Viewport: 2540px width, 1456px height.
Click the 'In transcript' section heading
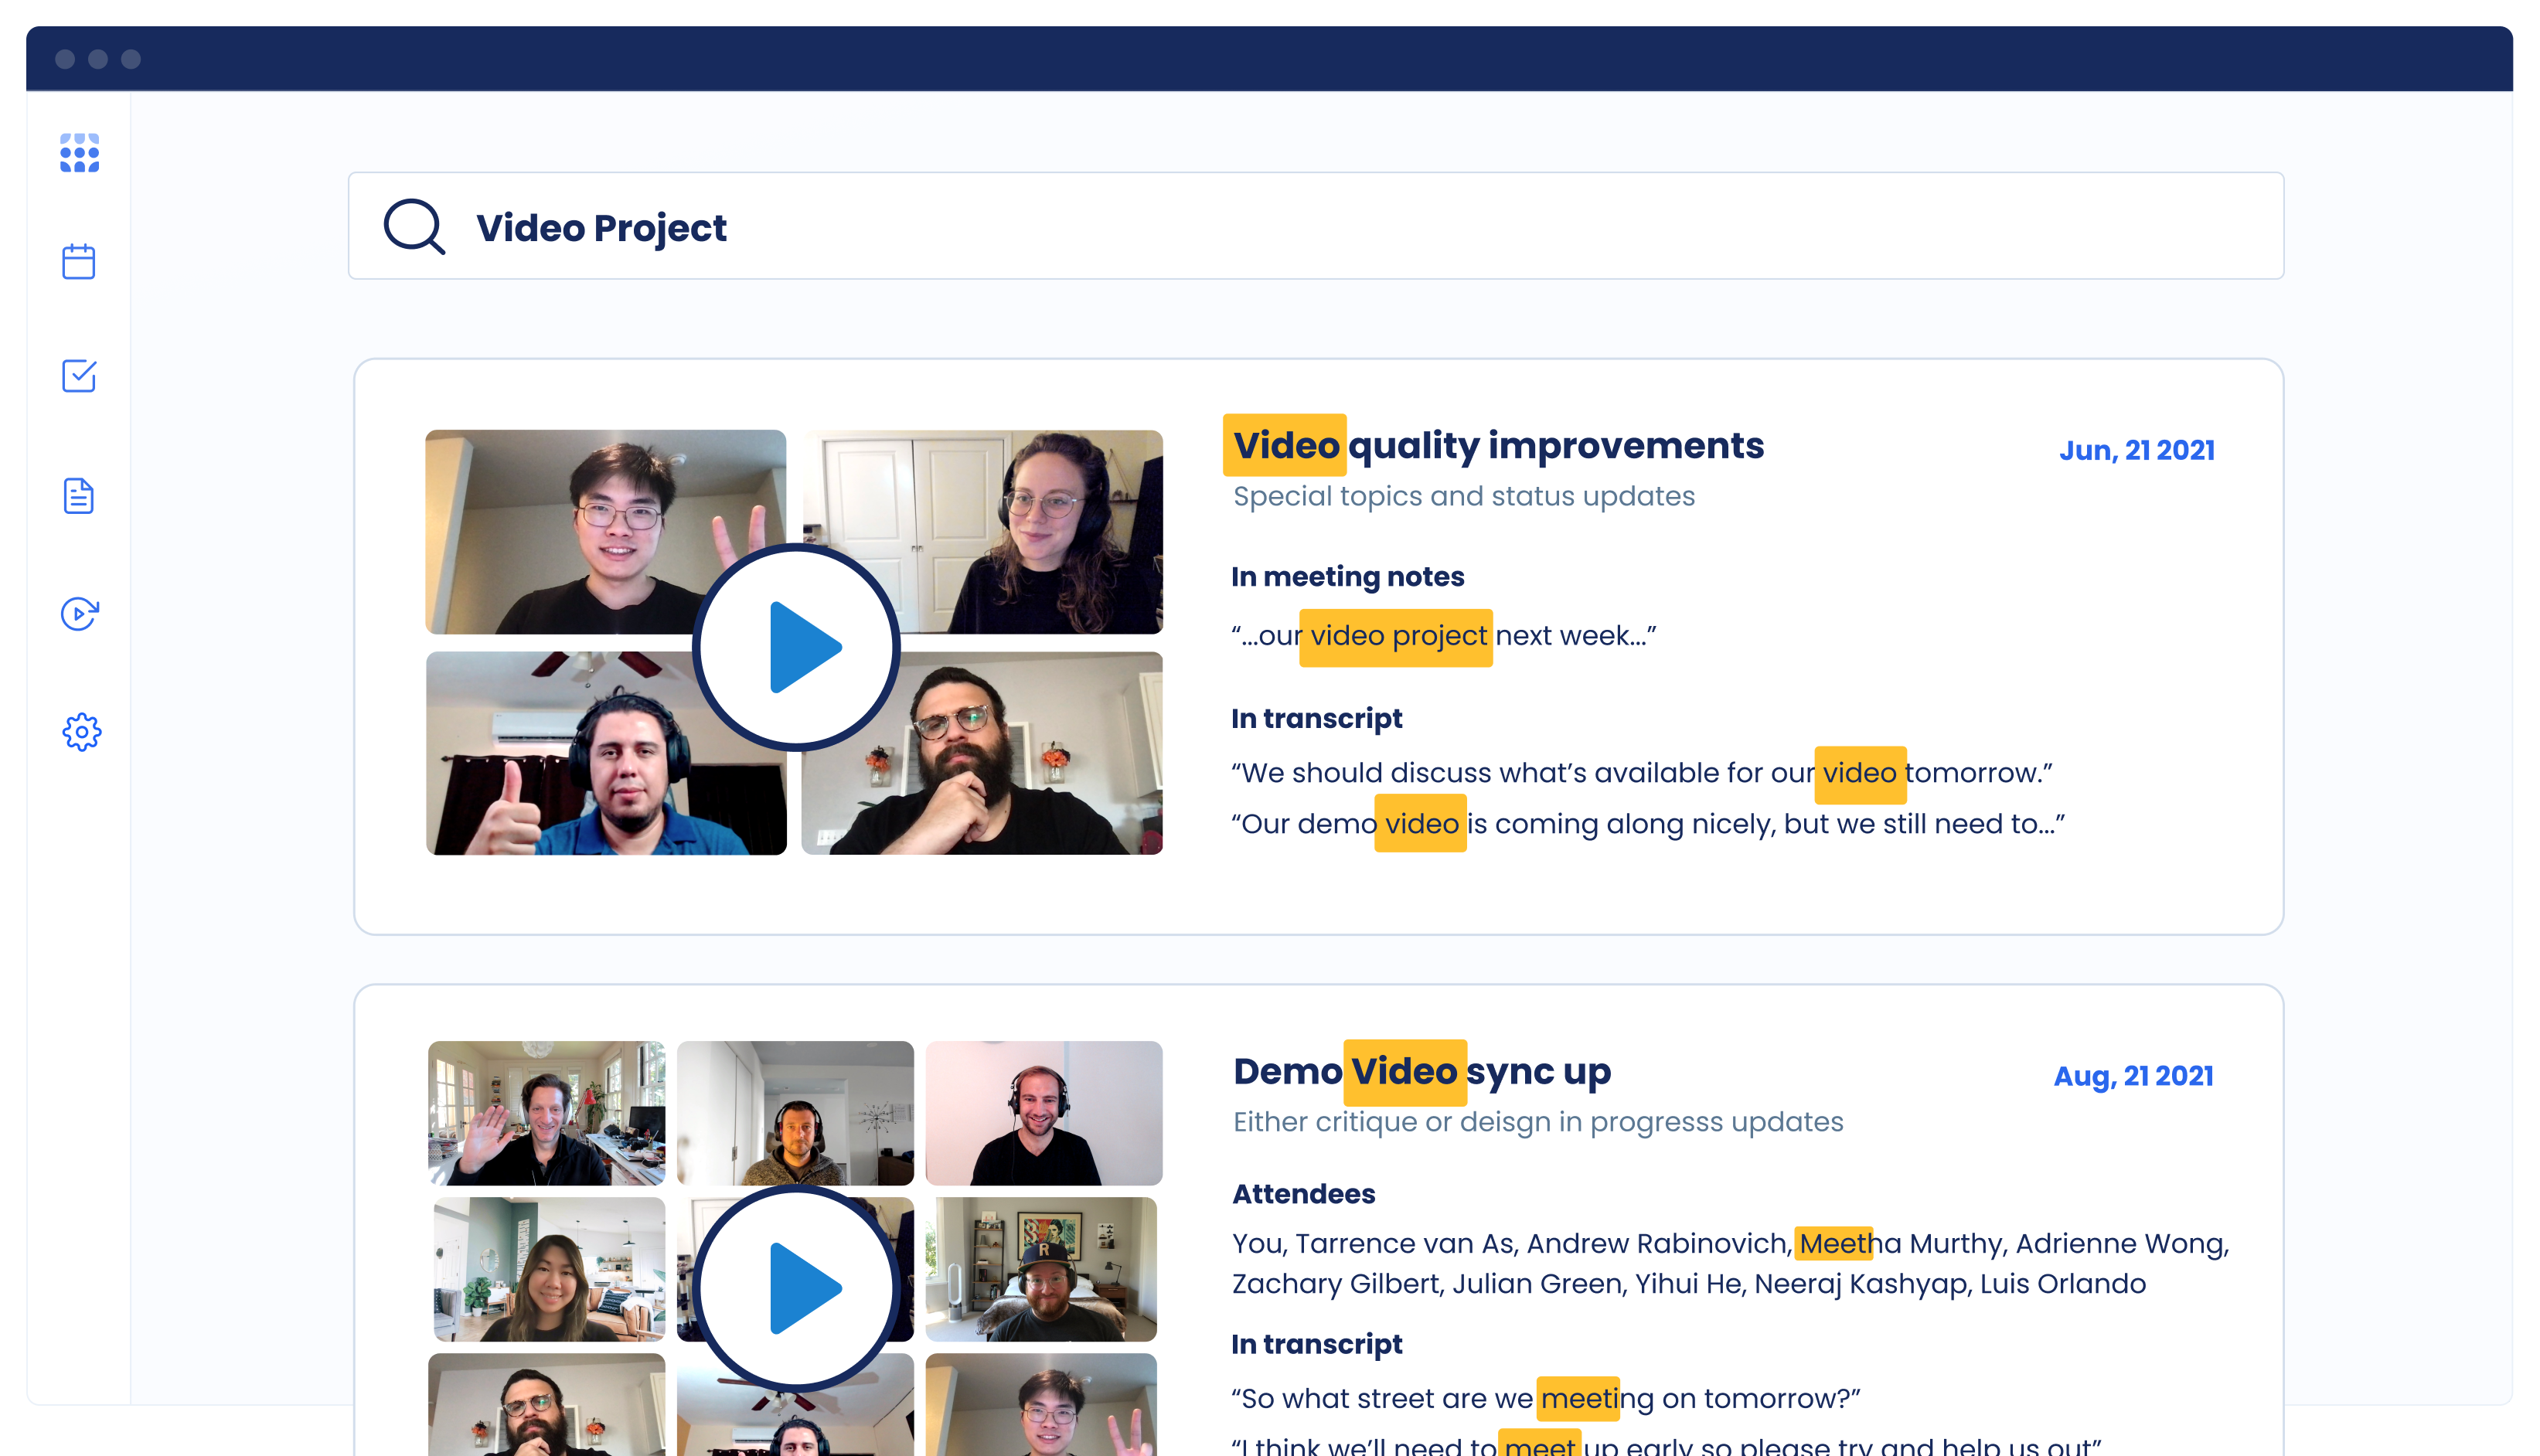pyautogui.click(x=1316, y=718)
